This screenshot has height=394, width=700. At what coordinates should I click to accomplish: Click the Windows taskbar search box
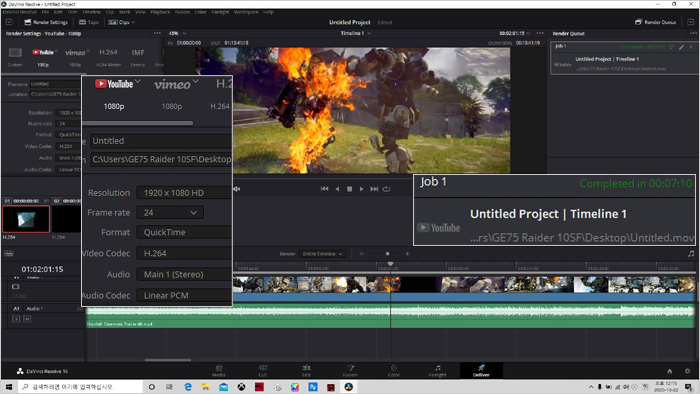click(80, 387)
